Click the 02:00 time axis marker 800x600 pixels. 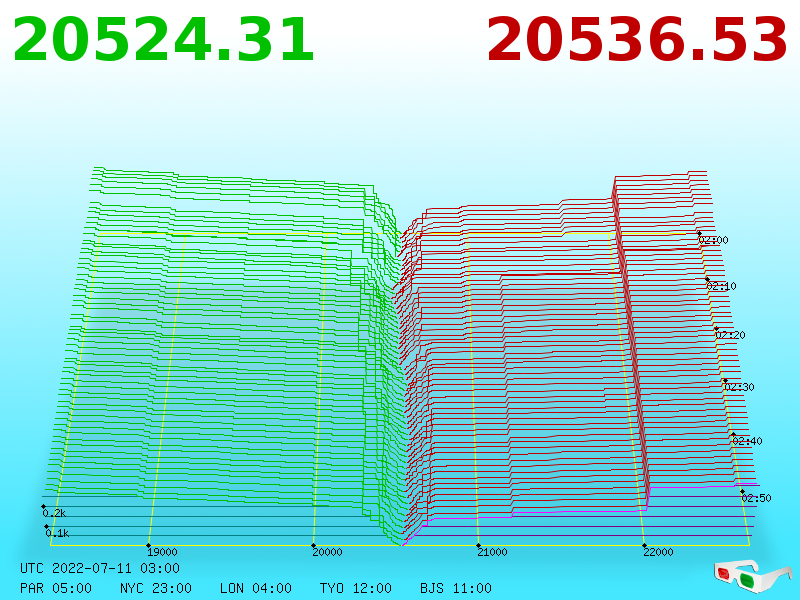point(714,240)
